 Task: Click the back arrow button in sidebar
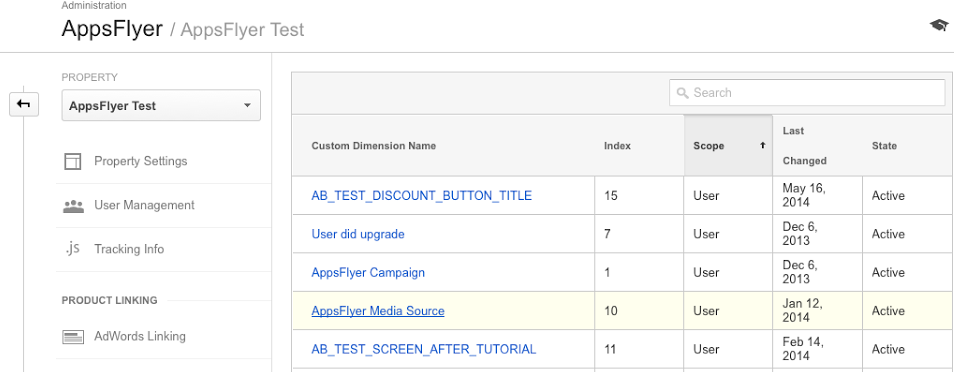click(x=24, y=104)
